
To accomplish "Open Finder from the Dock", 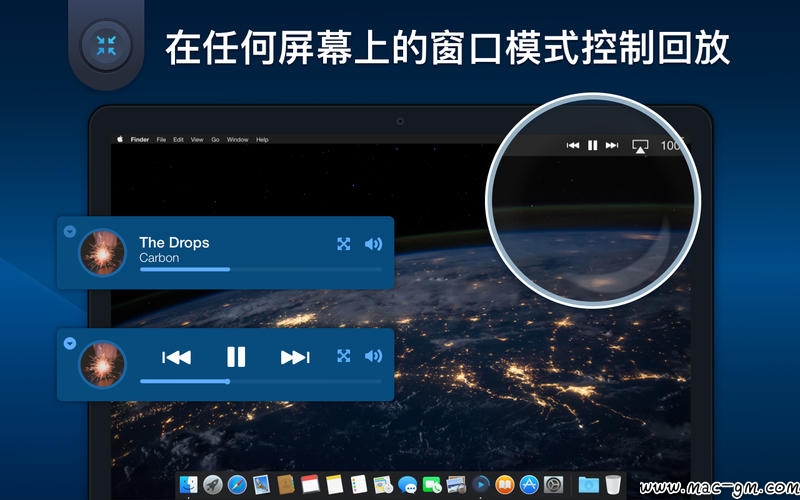I will (x=189, y=484).
